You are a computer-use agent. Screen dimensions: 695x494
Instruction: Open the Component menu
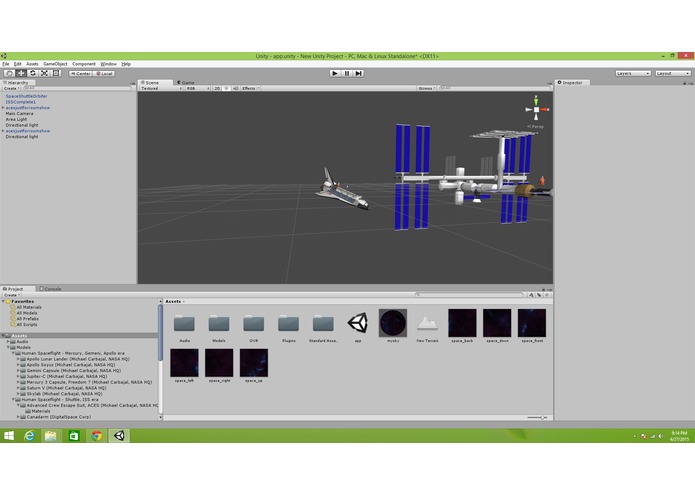pyautogui.click(x=84, y=64)
